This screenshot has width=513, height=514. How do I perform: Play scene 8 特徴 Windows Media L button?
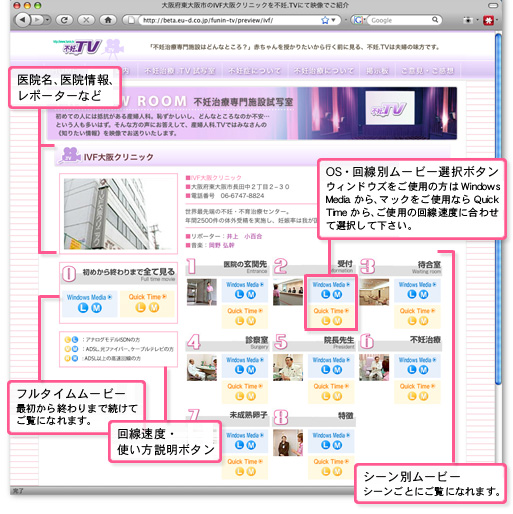click(325, 445)
